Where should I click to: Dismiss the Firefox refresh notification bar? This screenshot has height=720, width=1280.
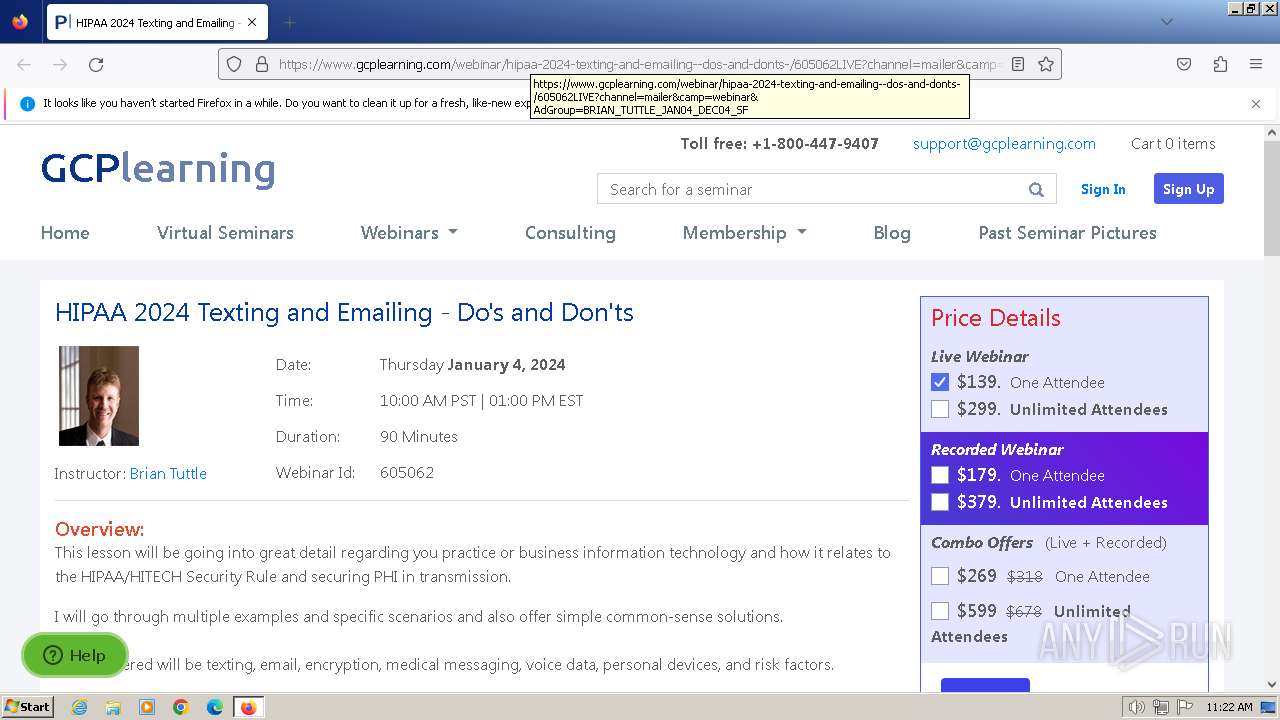click(1256, 103)
